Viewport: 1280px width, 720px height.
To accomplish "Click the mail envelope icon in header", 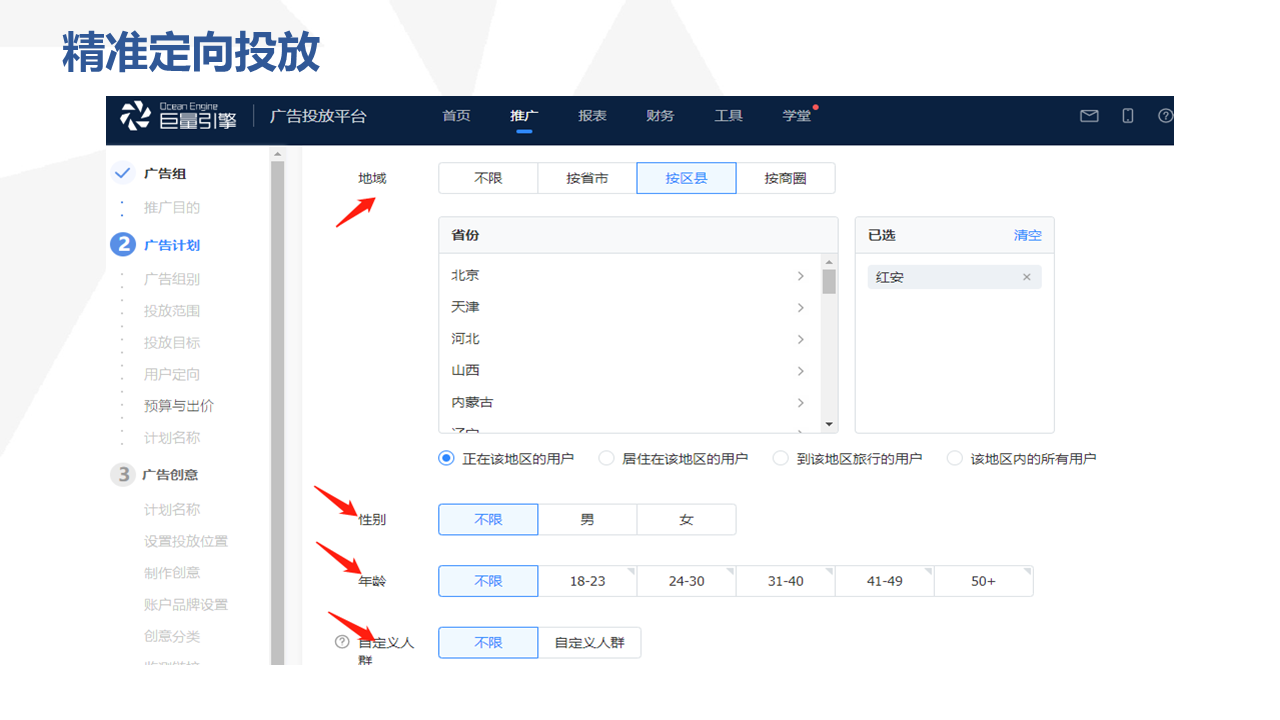I will [x=1089, y=116].
